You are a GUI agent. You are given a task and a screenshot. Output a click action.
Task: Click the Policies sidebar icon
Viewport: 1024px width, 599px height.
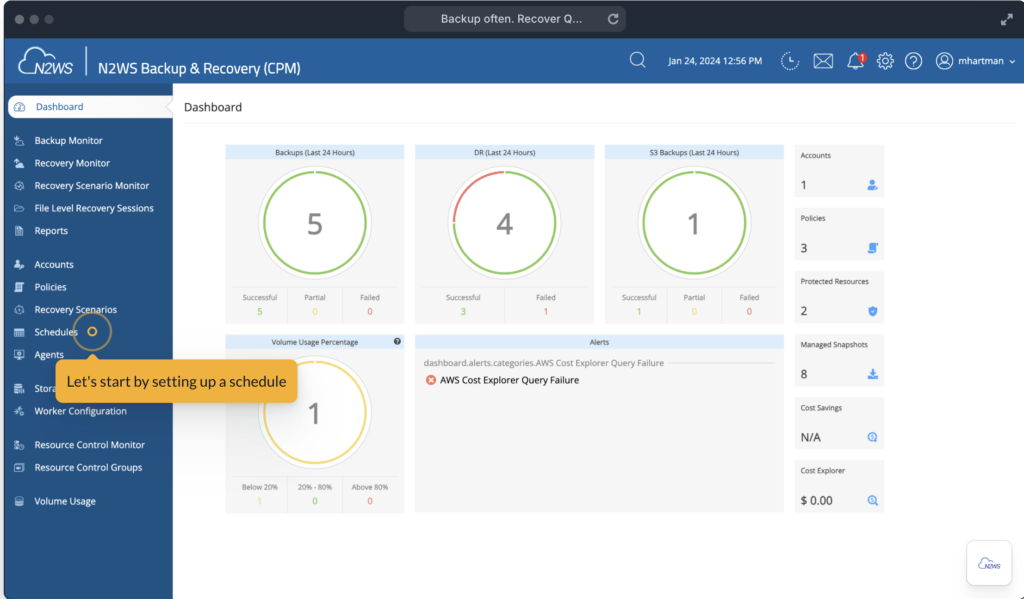[19, 287]
